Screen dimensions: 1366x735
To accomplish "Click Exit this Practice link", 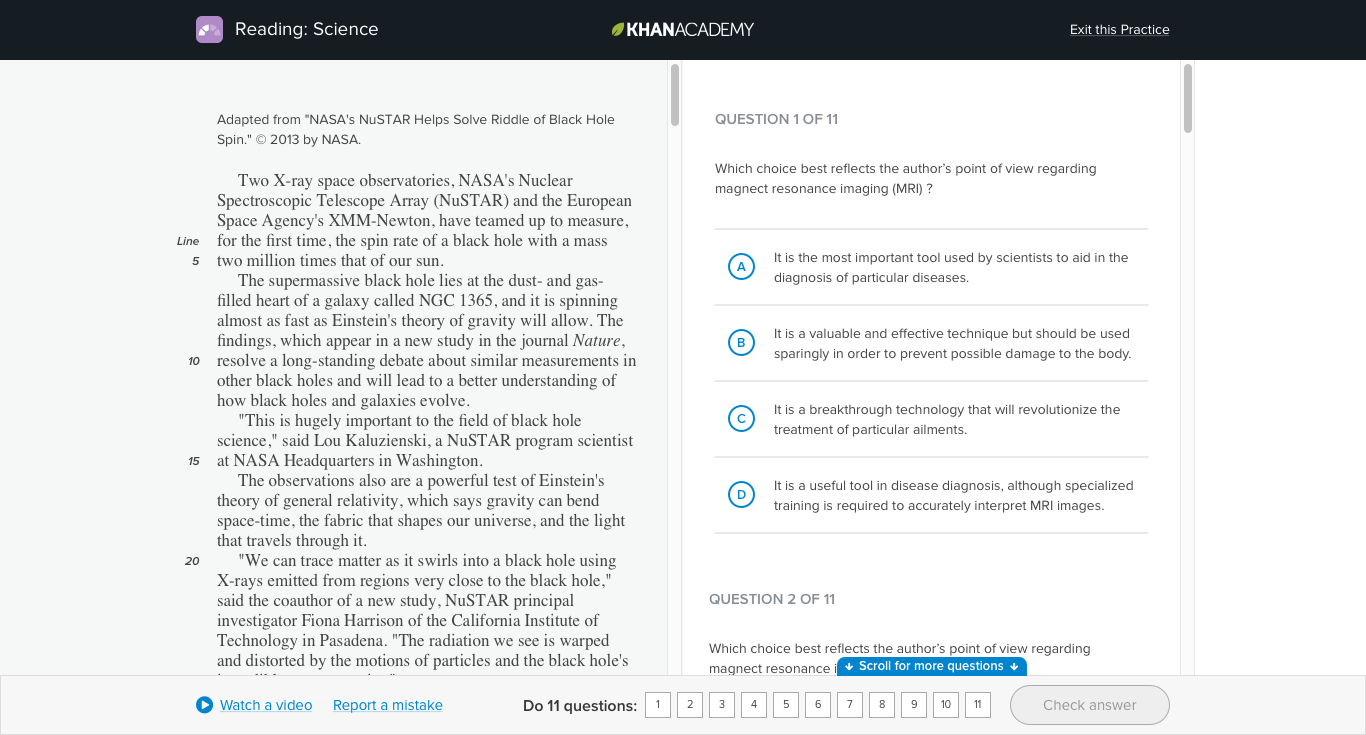I will [x=1119, y=29].
